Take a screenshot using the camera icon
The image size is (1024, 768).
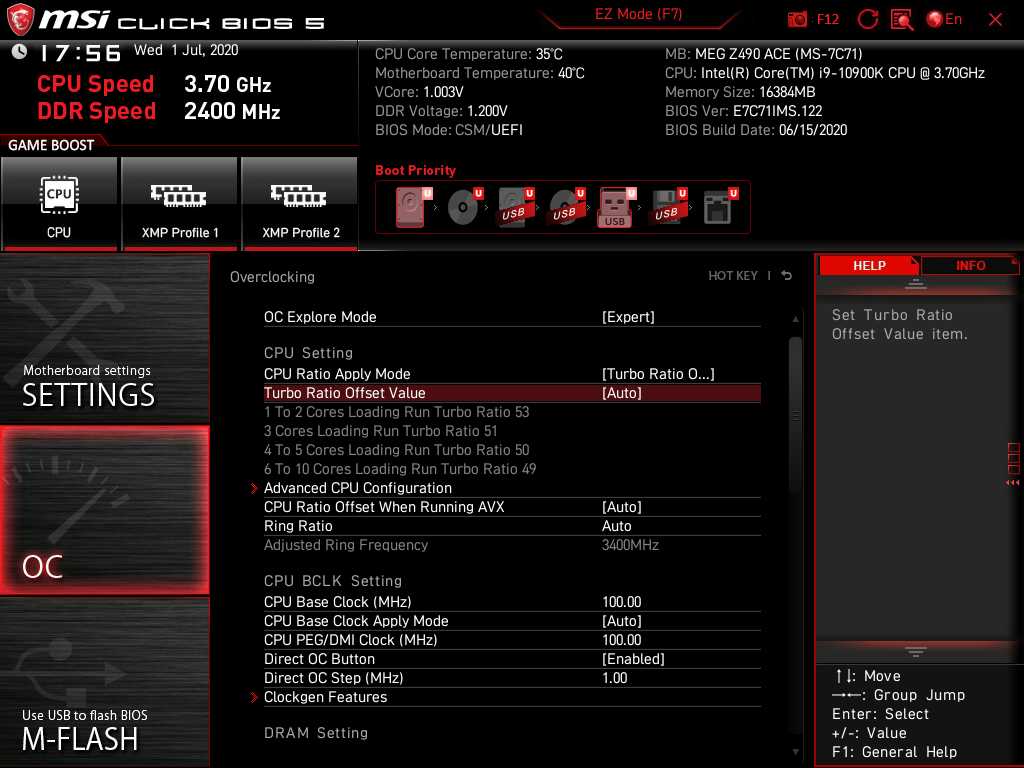click(x=797, y=19)
